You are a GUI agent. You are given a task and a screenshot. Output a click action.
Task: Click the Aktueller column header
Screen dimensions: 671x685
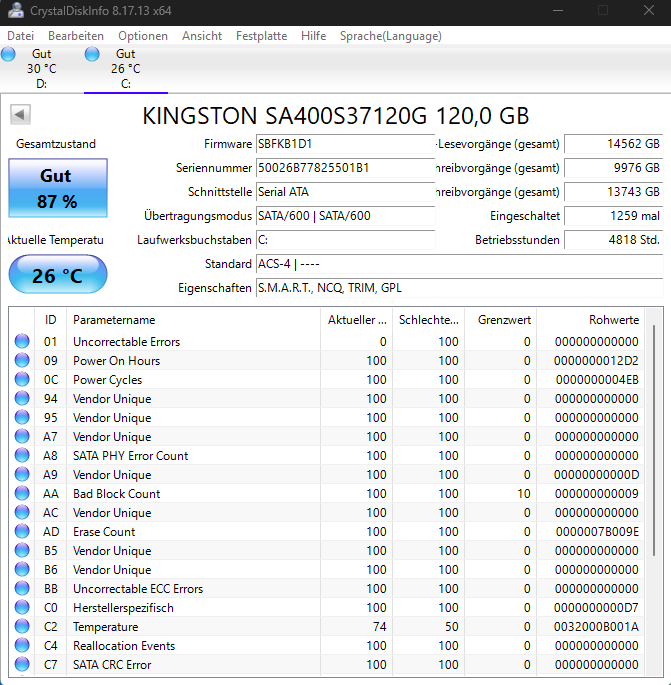[x=356, y=320]
